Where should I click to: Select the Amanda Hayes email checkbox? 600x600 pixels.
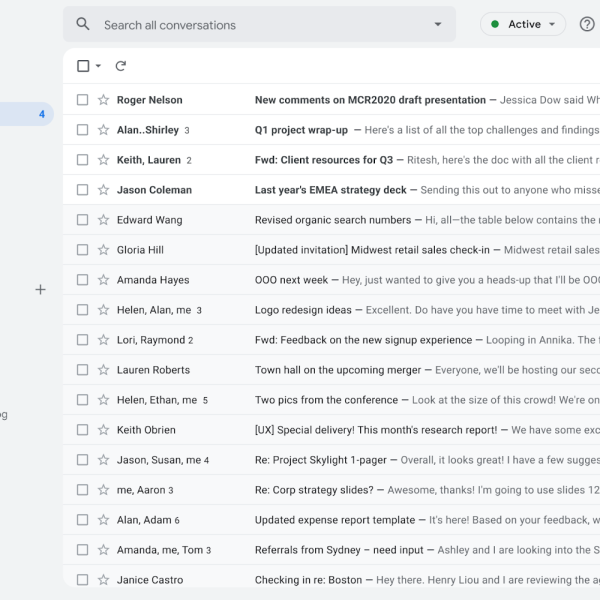pos(83,280)
